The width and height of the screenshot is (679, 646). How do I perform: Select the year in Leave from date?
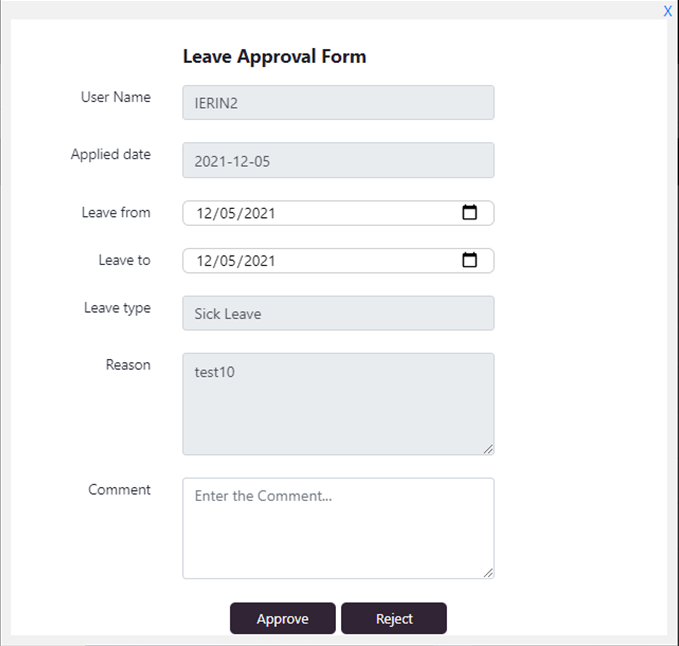coord(259,213)
